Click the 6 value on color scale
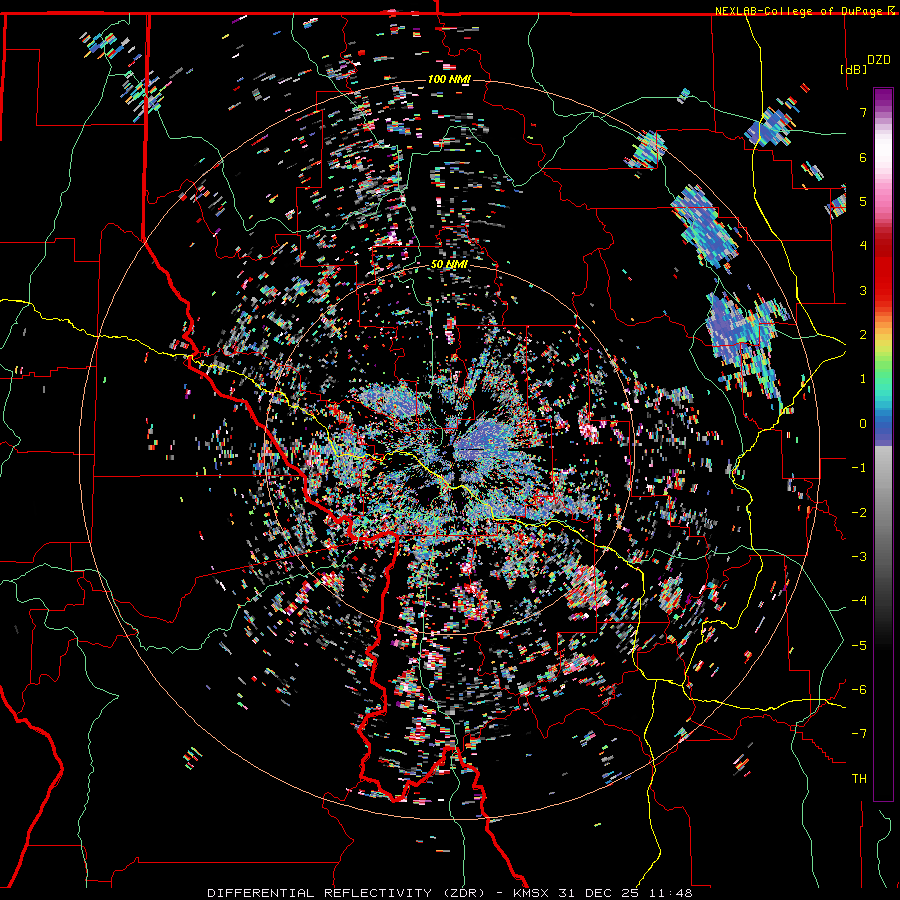 tap(863, 157)
